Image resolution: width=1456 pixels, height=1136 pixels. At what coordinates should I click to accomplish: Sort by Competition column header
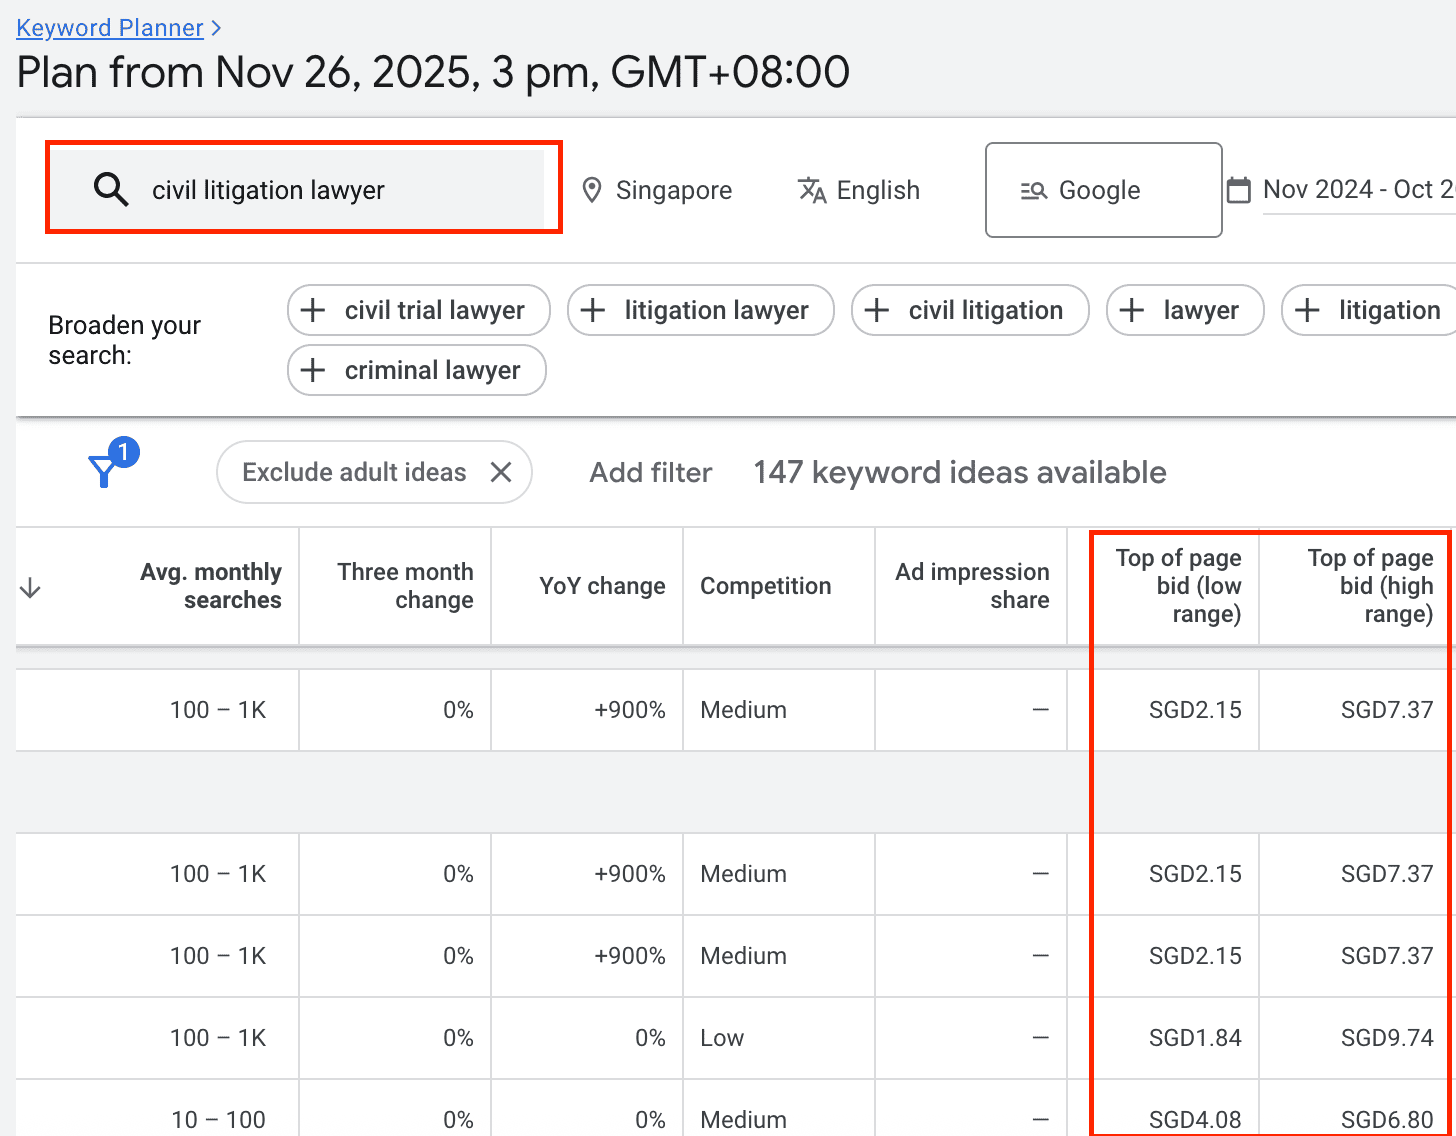(x=765, y=586)
